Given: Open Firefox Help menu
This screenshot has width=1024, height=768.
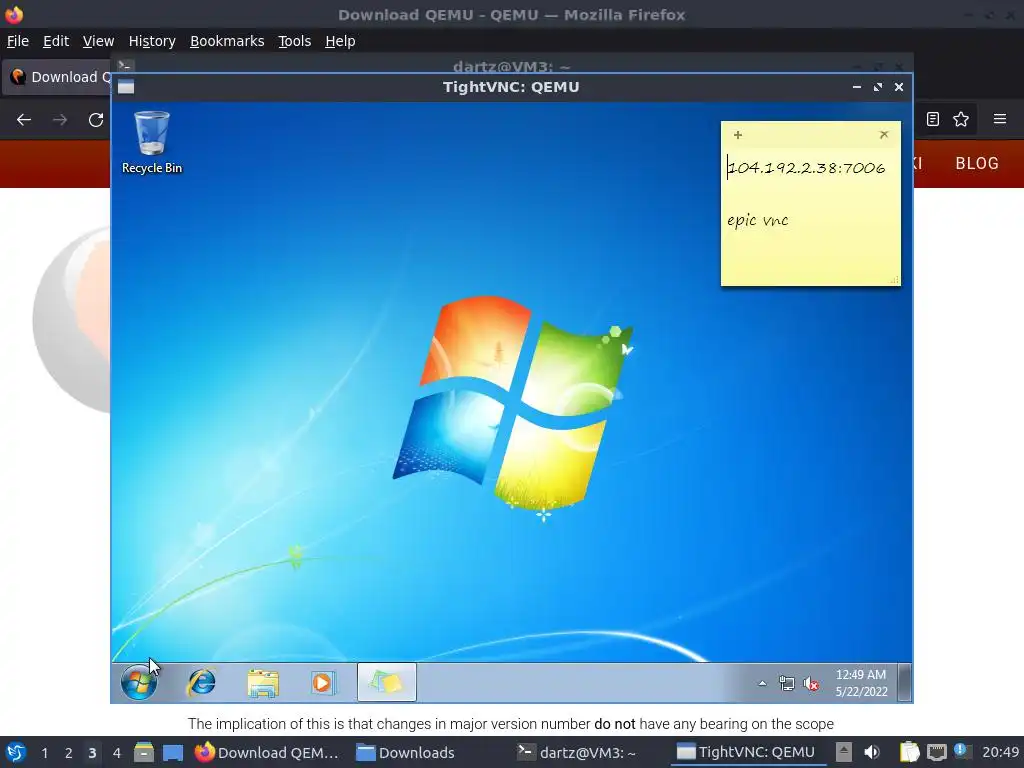Looking at the screenshot, I should 340,41.
